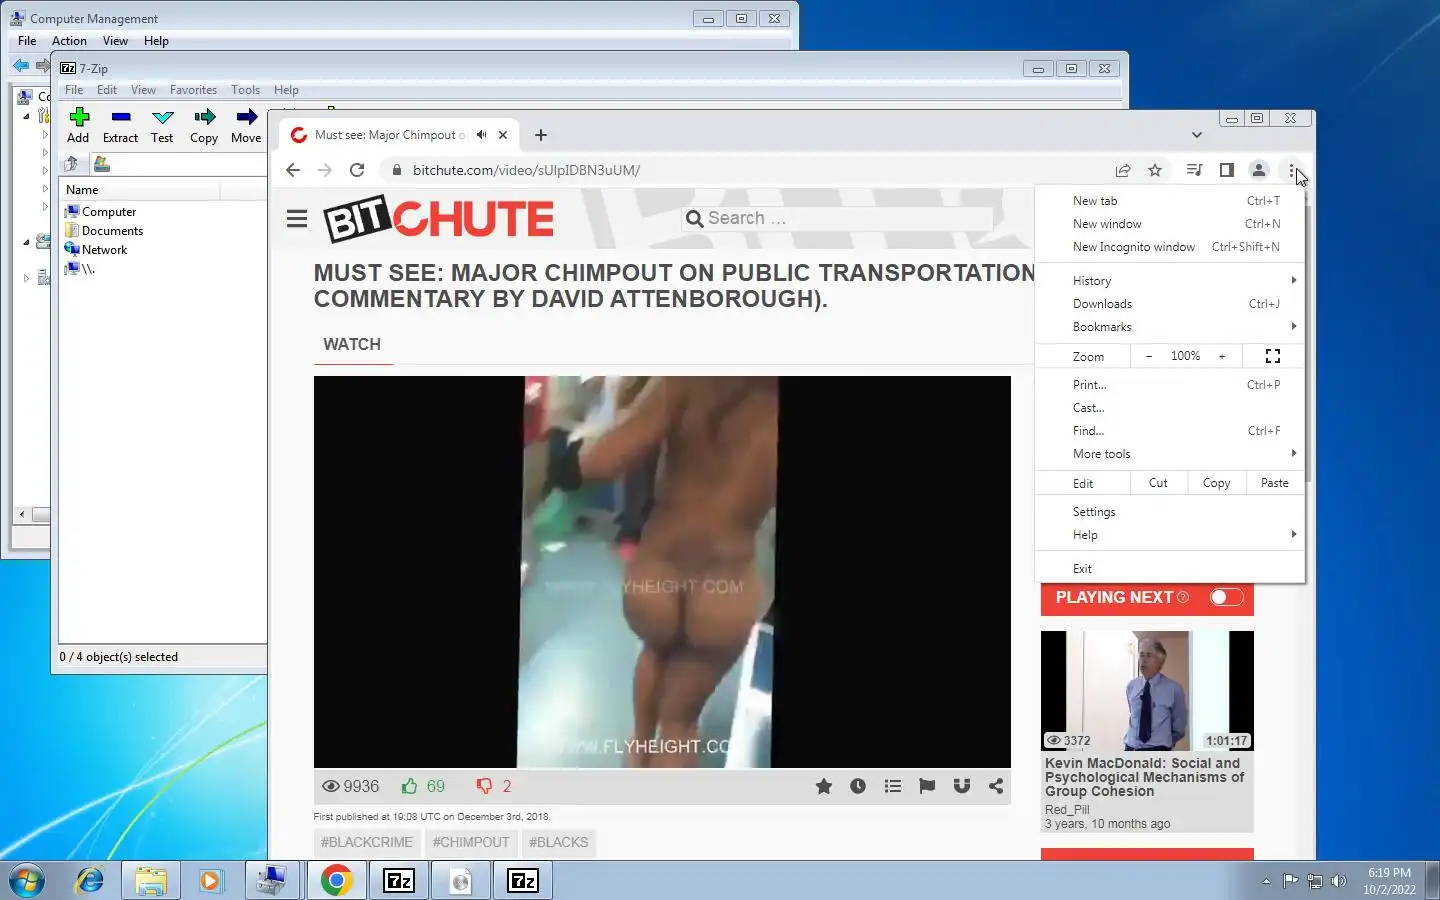Open the Kevin MacDonald video thumbnail
Screen dimensions: 1440x900
click(1147, 691)
